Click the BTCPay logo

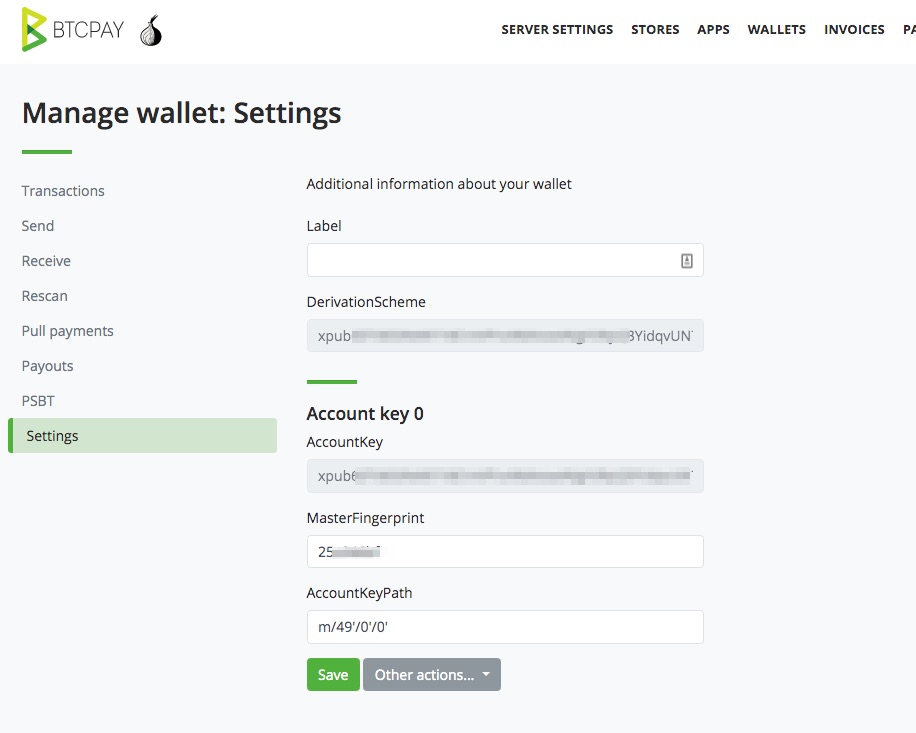(73, 29)
